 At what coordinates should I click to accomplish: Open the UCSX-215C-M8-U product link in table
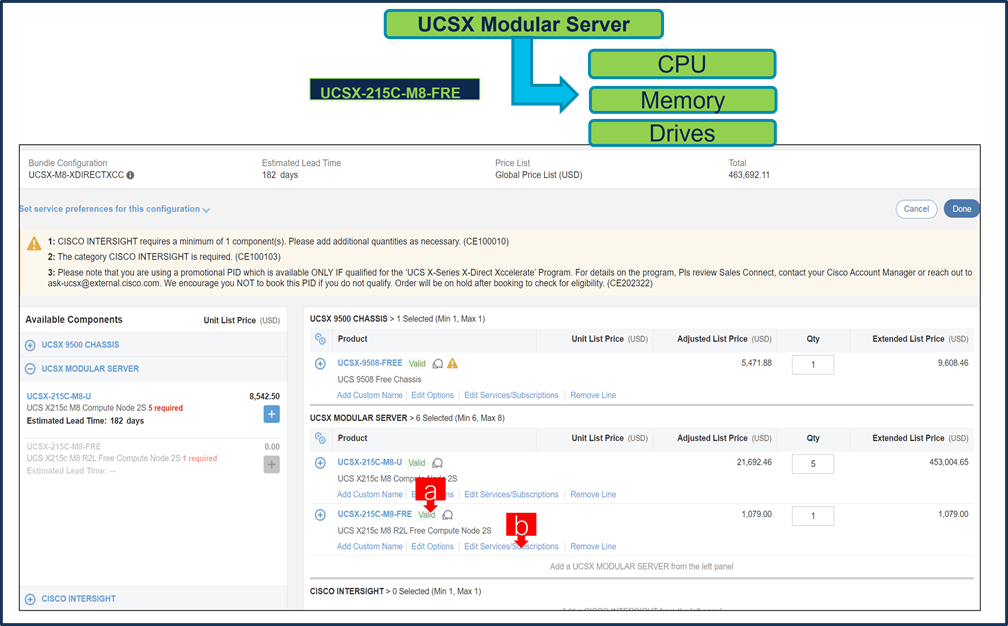[x=370, y=462]
